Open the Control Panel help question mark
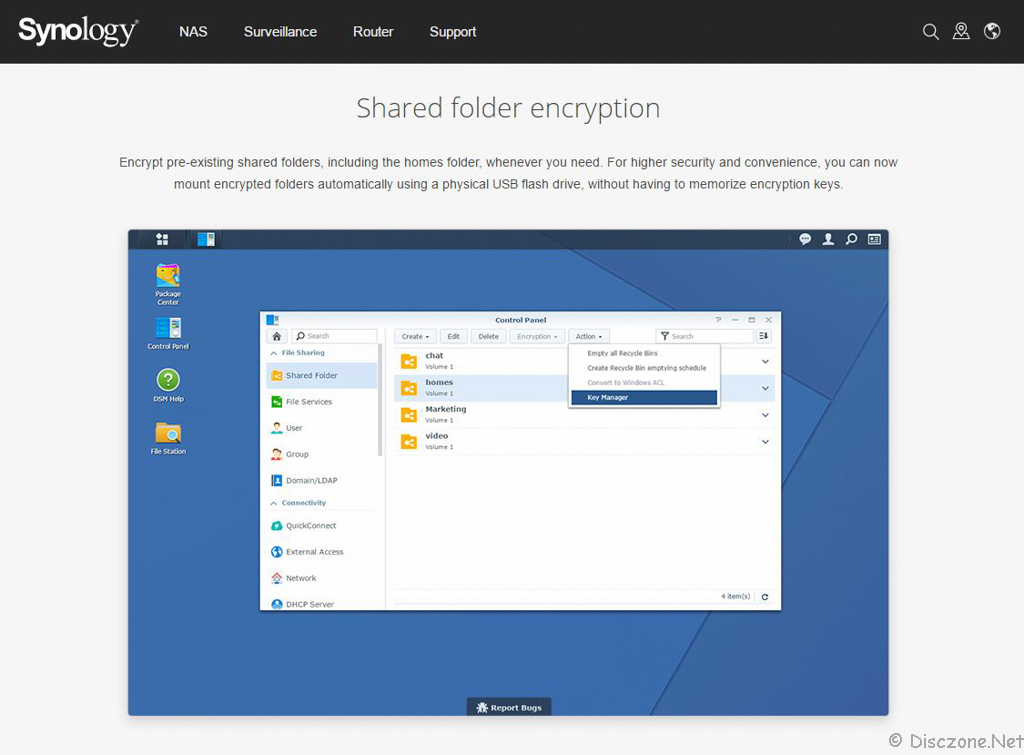 [718, 320]
